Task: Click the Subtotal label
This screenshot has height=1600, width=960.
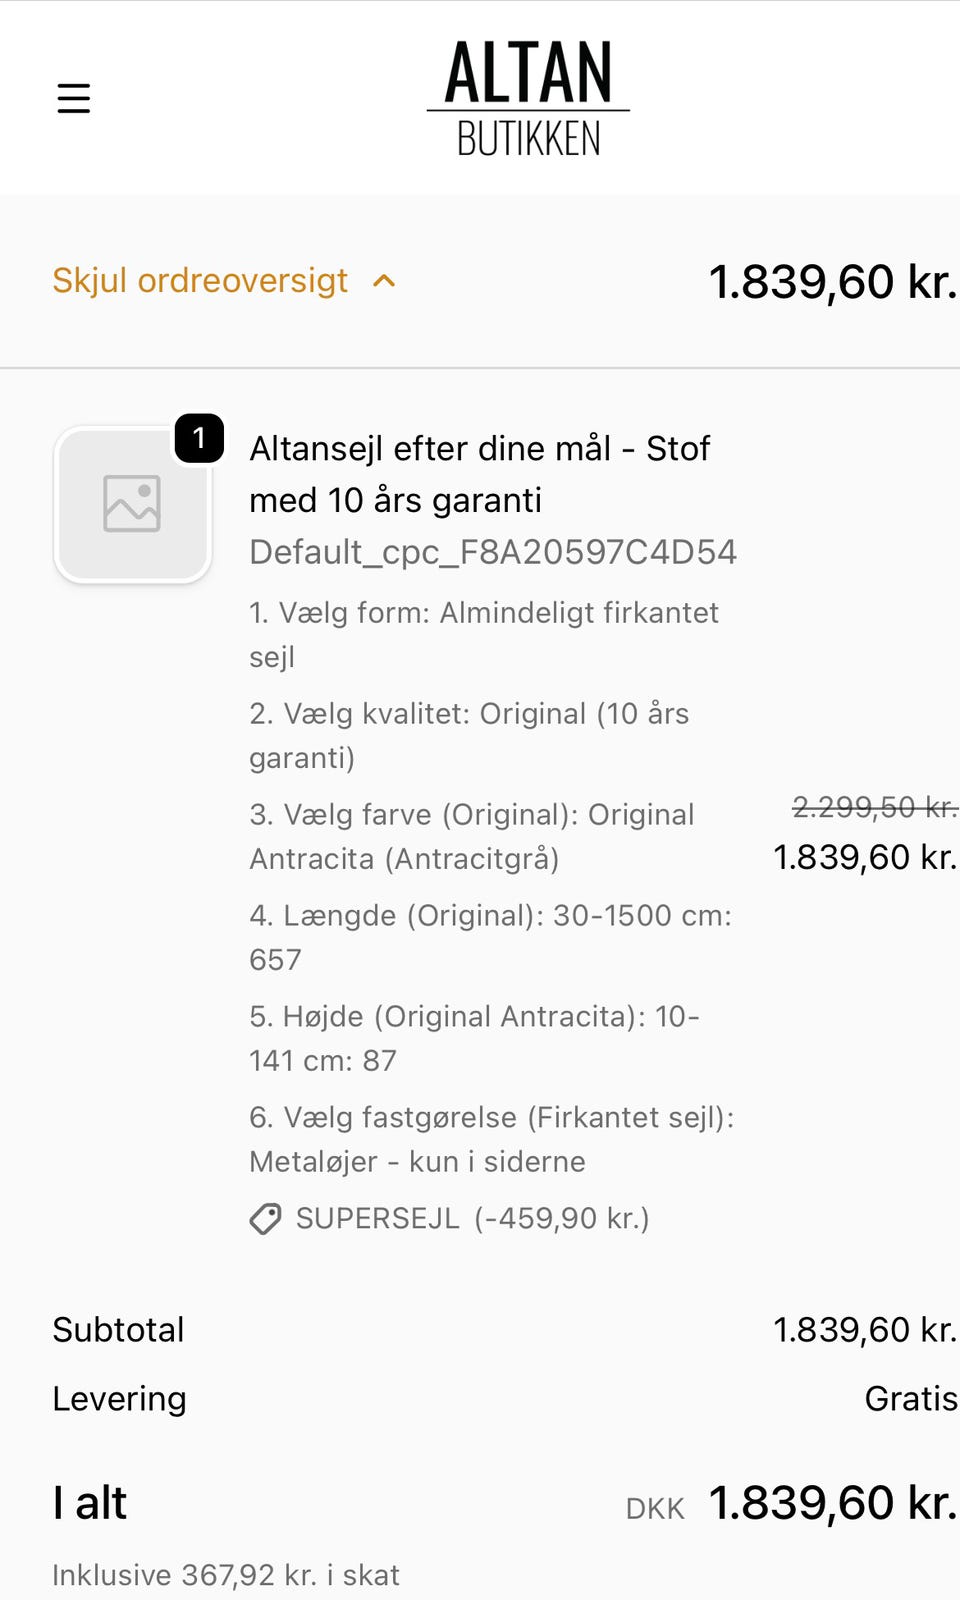Action: click(118, 1330)
